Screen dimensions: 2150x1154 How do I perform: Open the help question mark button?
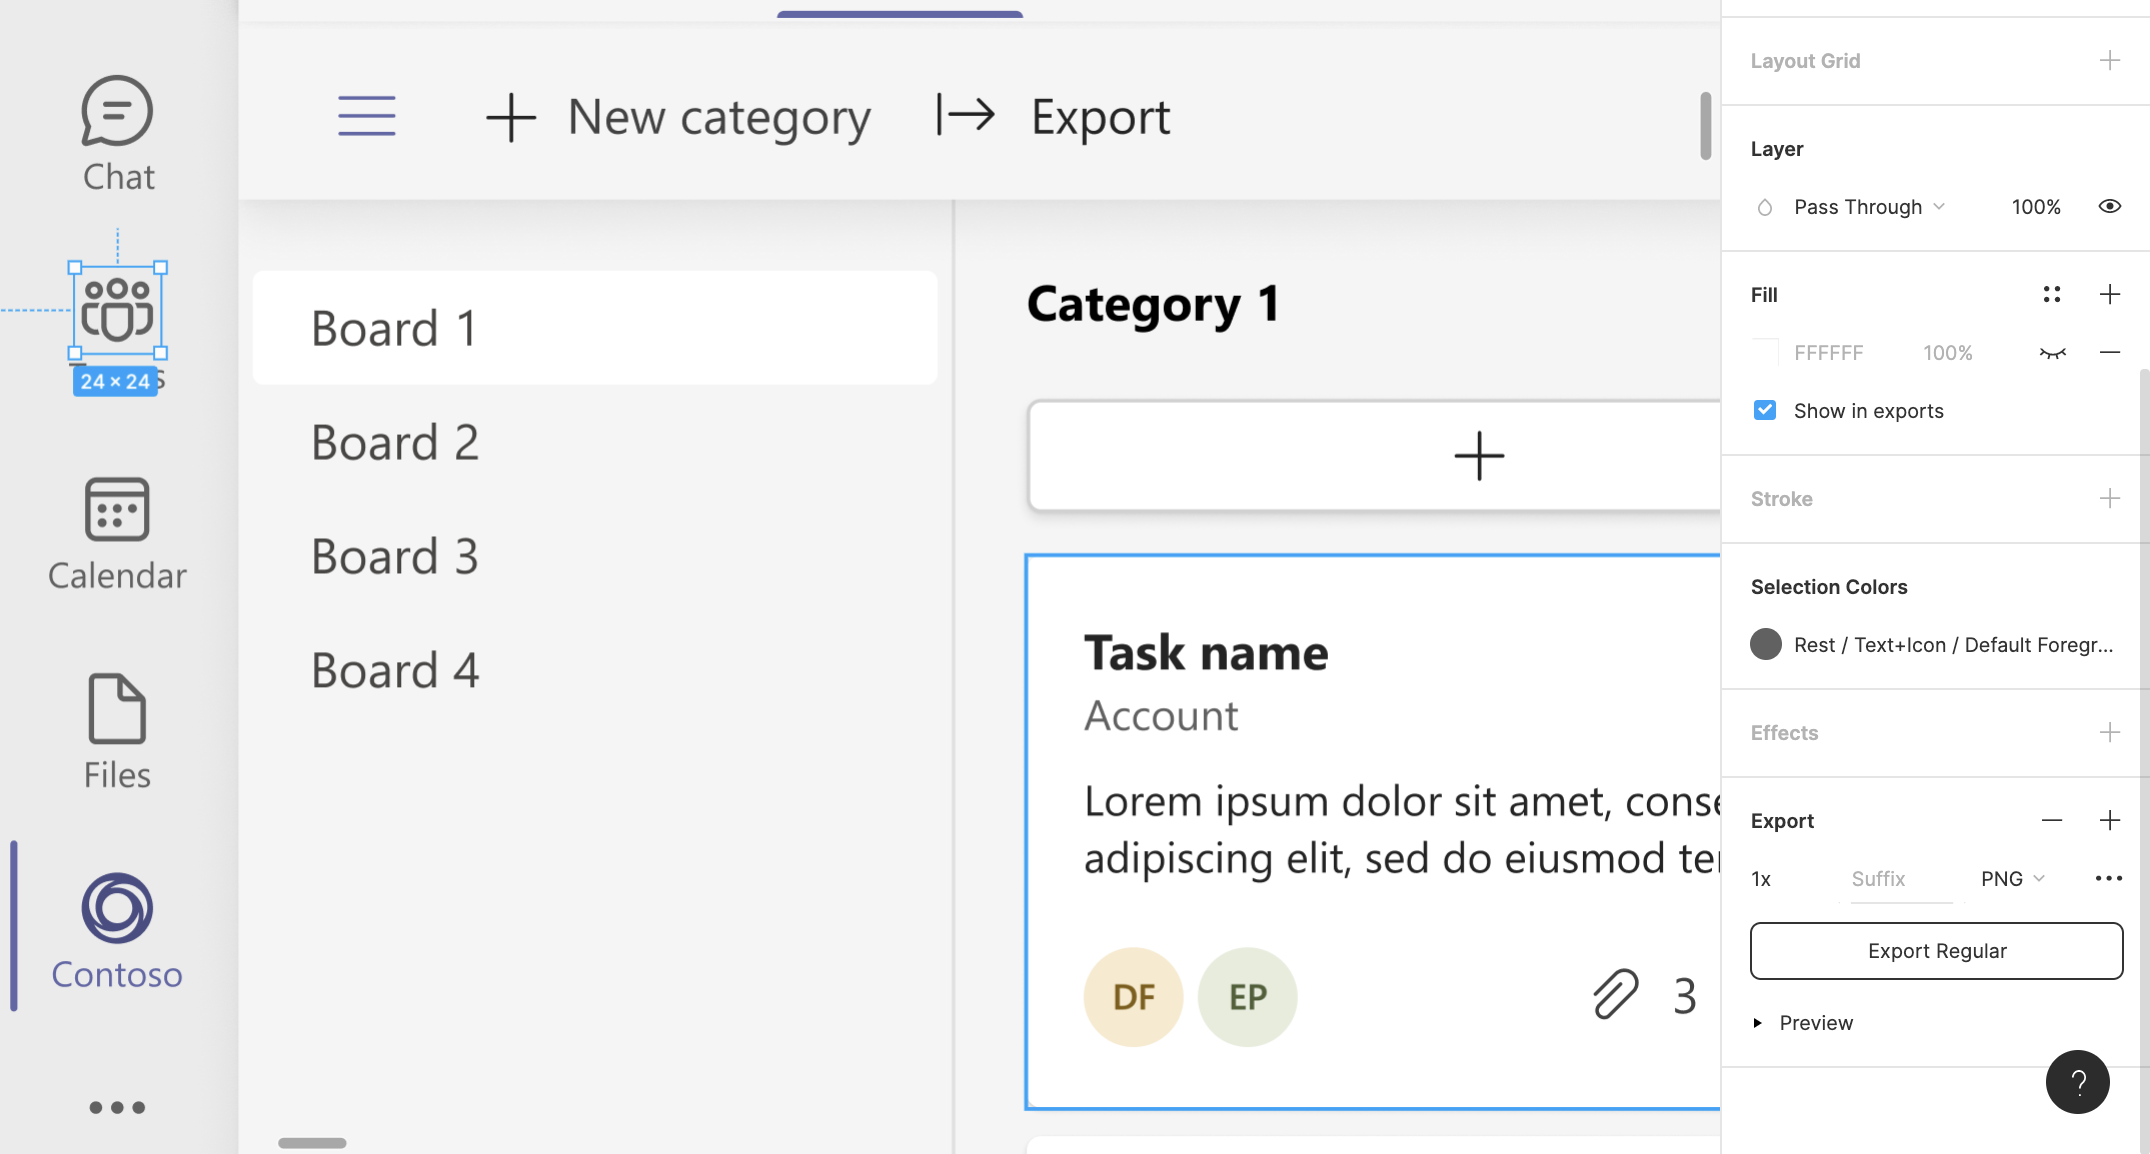pyautogui.click(x=2077, y=1082)
